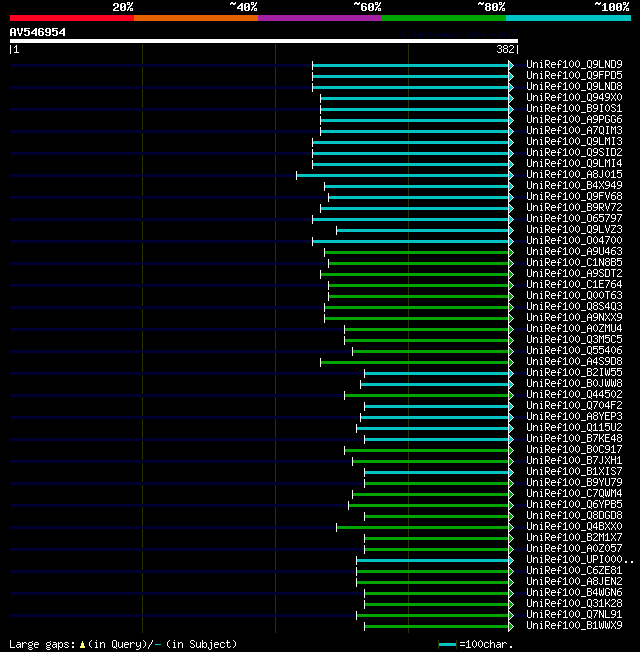Click the text UniRef100_B1WWX9
This screenshot has width=640, height=652.
pos(574,625)
